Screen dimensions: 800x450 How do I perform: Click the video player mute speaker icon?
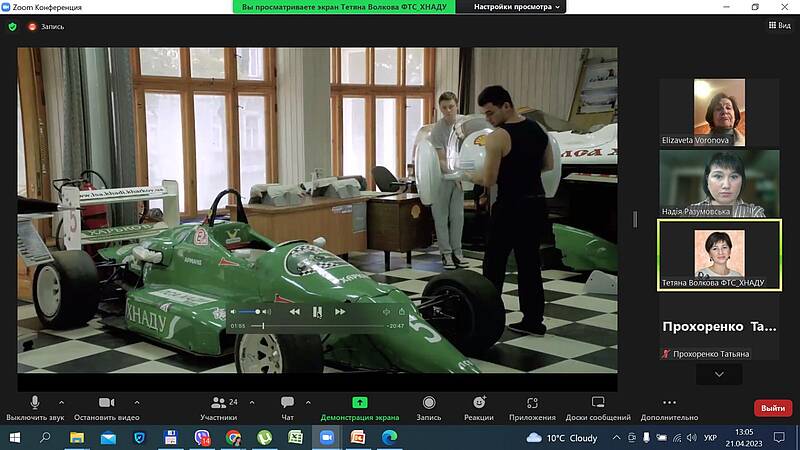point(233,312)
